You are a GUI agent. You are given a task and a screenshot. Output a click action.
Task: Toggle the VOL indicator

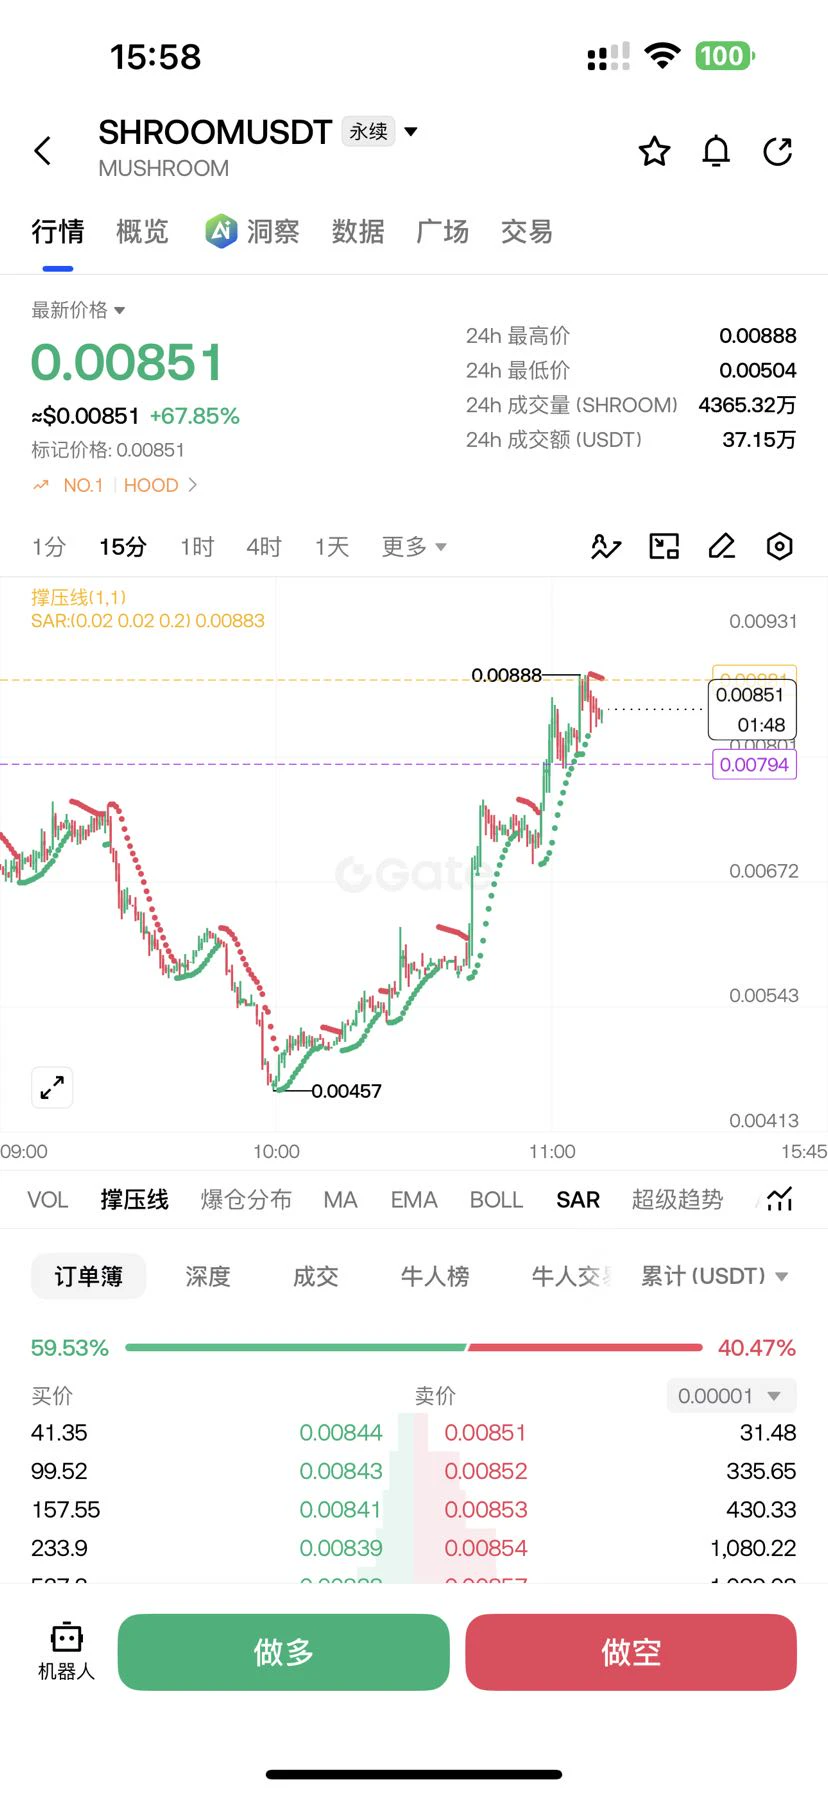(x=47, y=1199)
